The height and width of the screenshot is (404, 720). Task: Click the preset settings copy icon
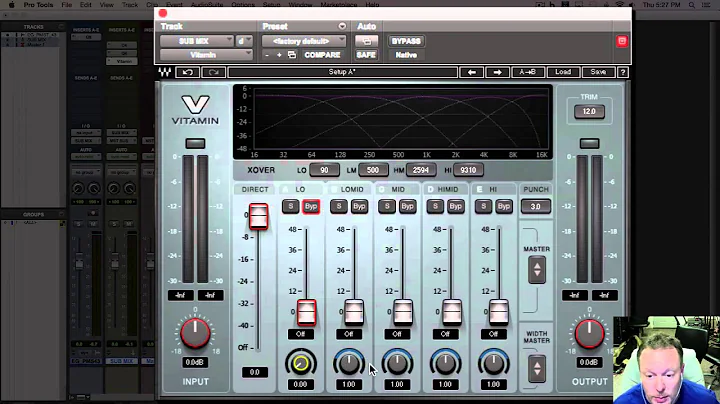[292, 55]
